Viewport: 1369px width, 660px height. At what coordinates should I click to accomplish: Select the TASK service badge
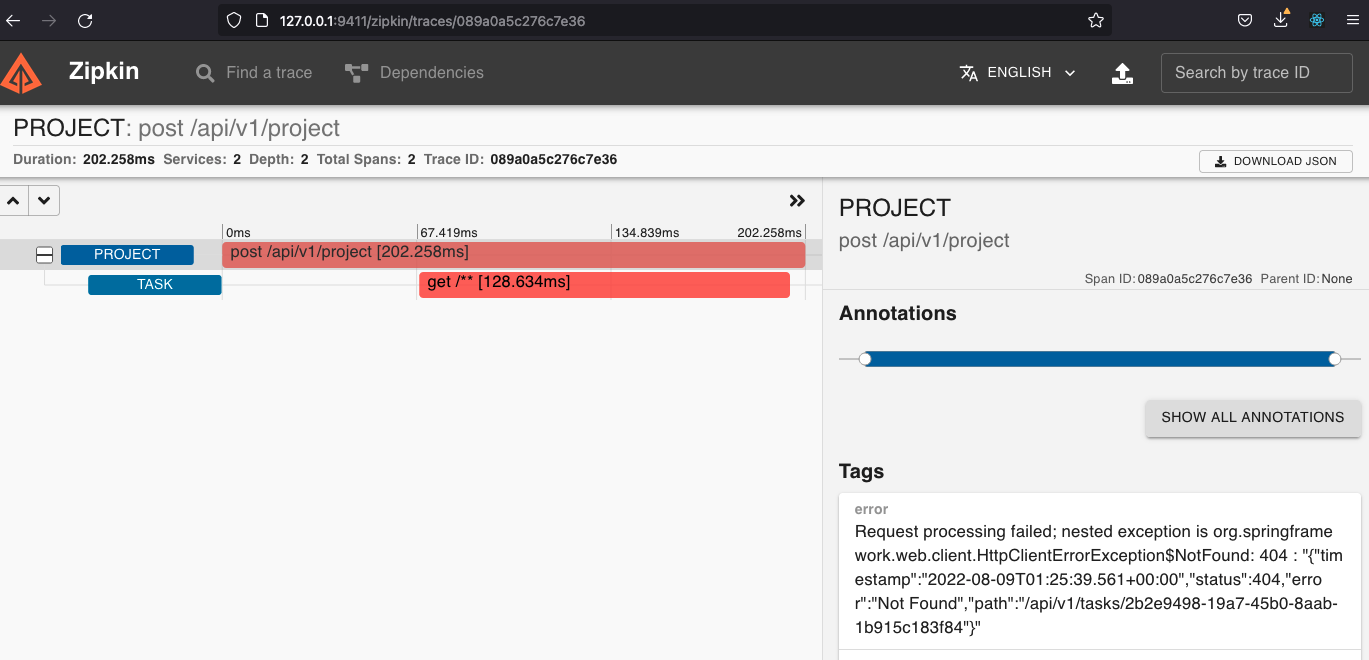[x=155, y=285]
